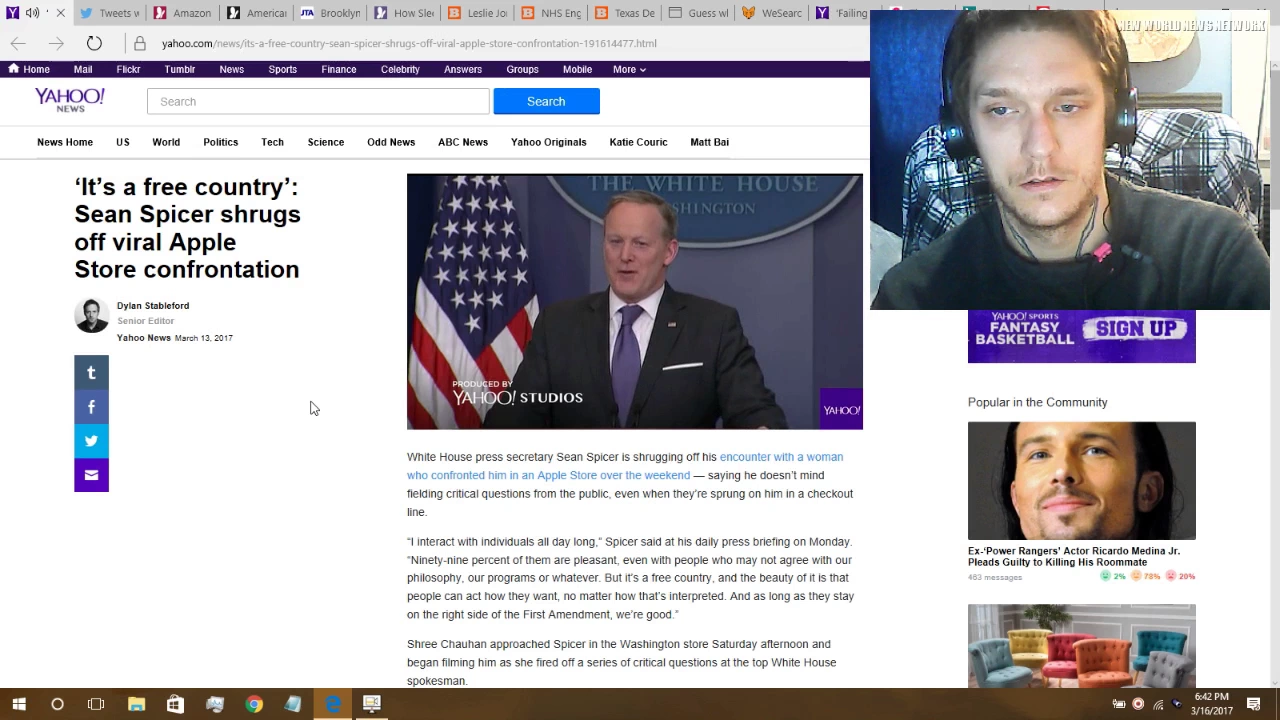Open Tumblr in the Yahoo top bar
This screenshot has height=720, width=1280.
(x=180, y=69)
